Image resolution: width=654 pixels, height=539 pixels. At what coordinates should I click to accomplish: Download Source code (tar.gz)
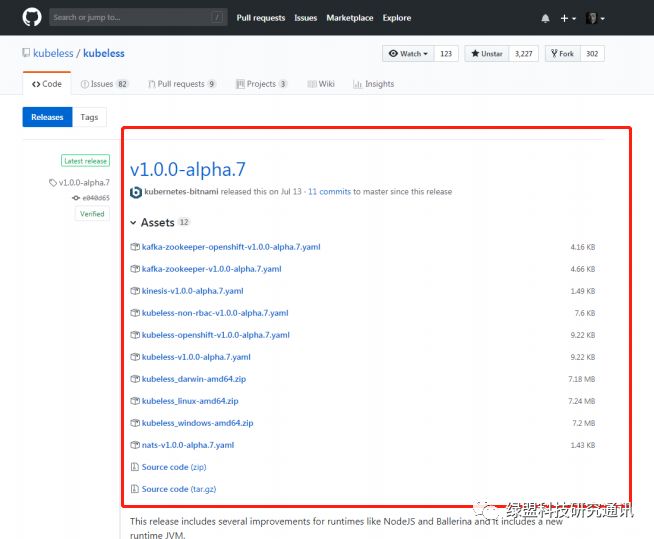pos(179,489)
